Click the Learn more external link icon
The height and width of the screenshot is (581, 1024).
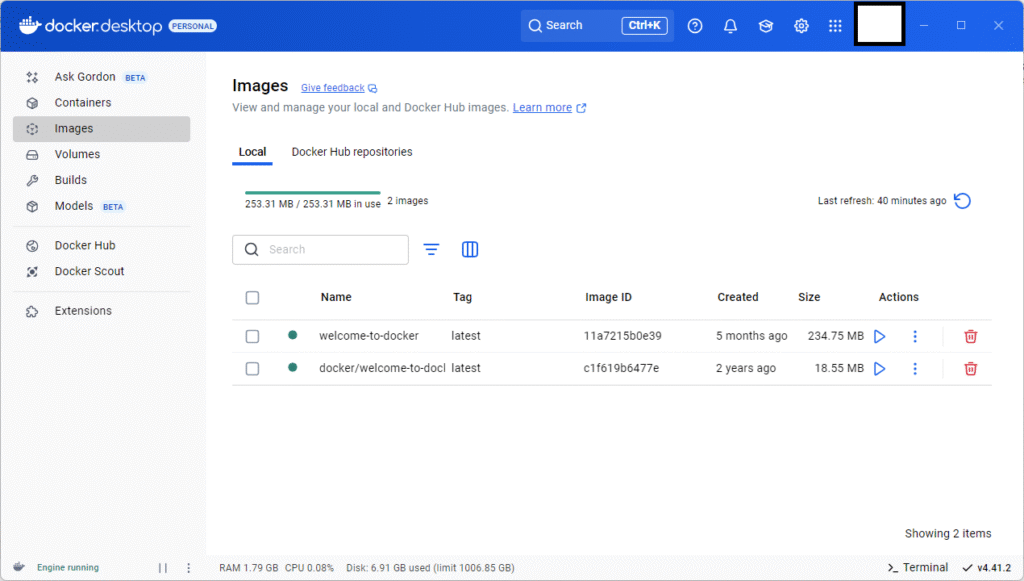pyautogui.click(x=581, y=108)
